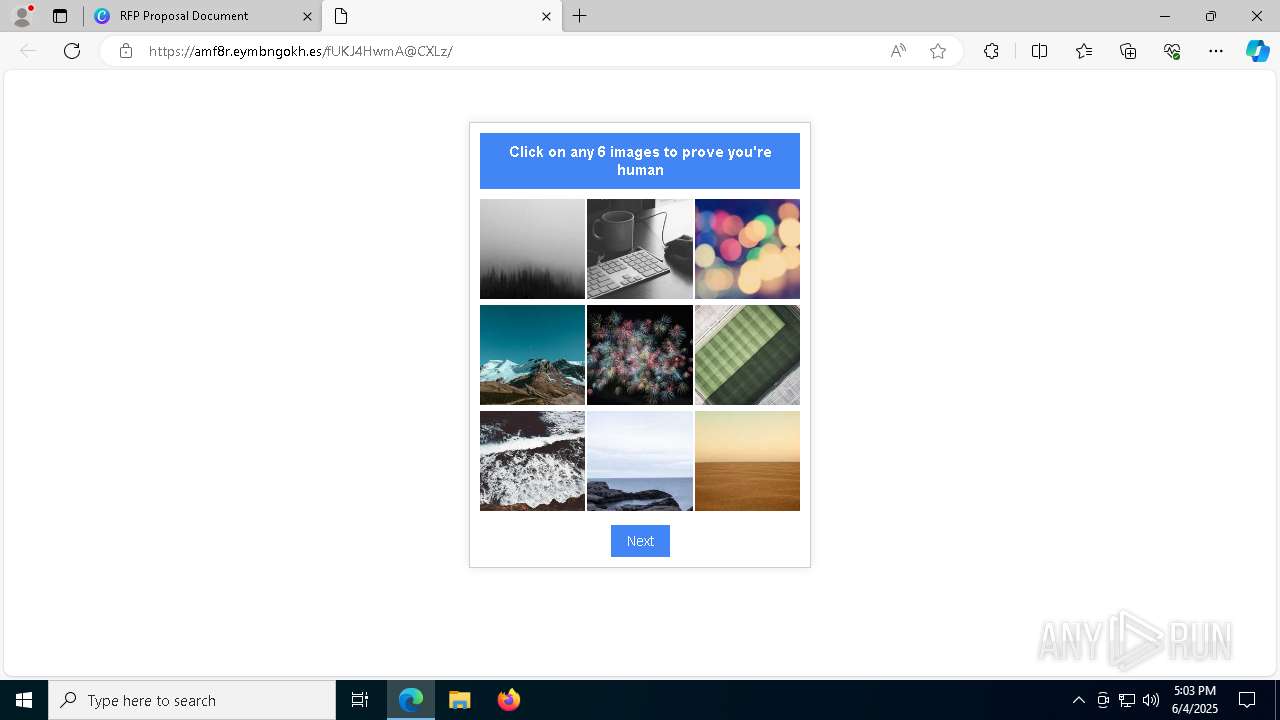The image size is (1280, 720).
Task: Launch the Copilot sidebar
Action: point(1257,51)
